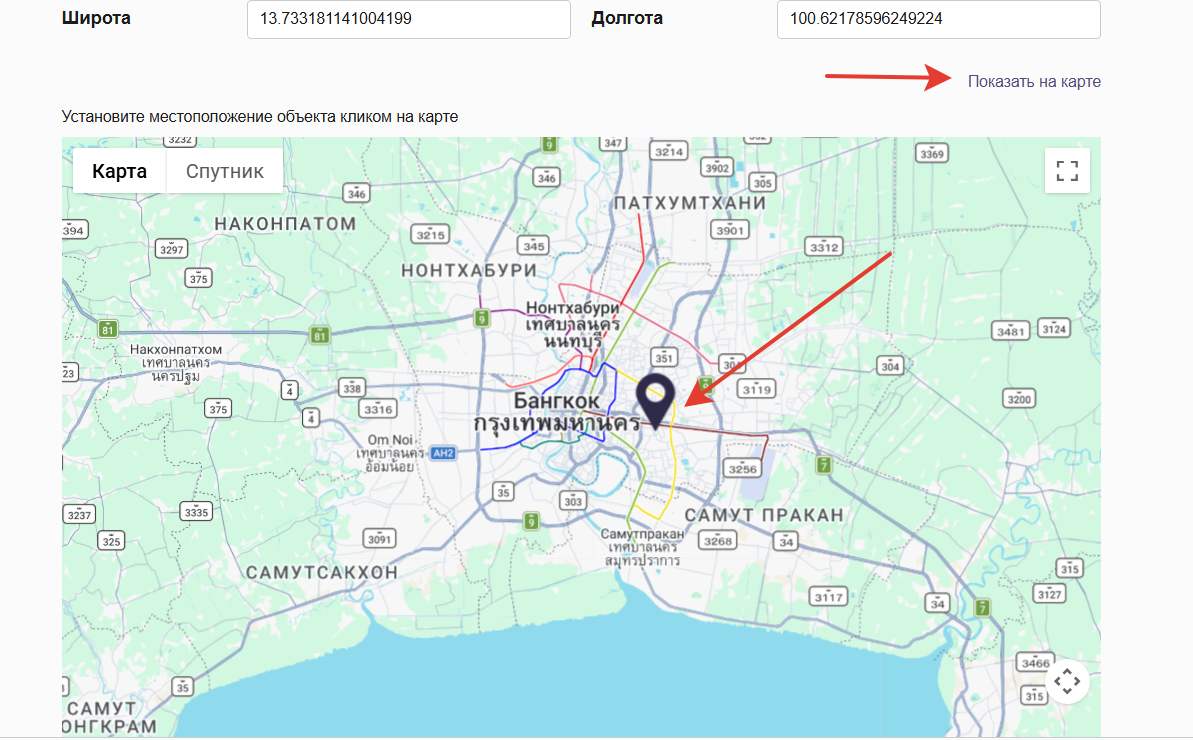Click the Показать на карте link

(x=1034, y=81)
